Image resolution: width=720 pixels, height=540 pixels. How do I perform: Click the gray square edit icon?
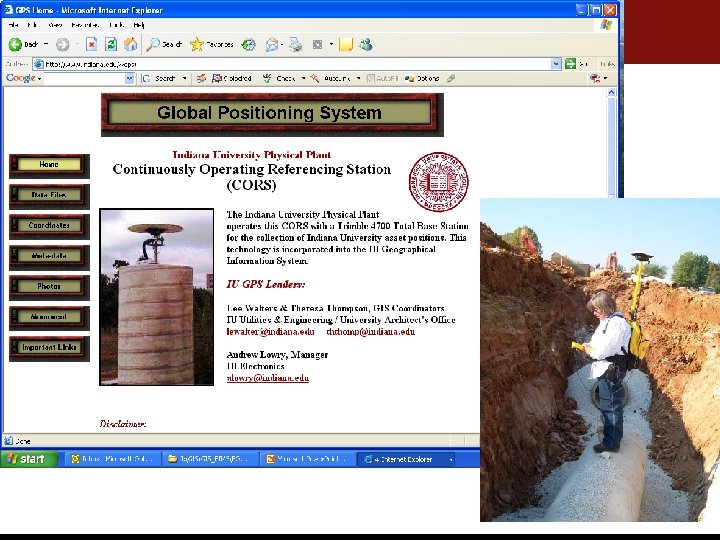pos(317,45)
